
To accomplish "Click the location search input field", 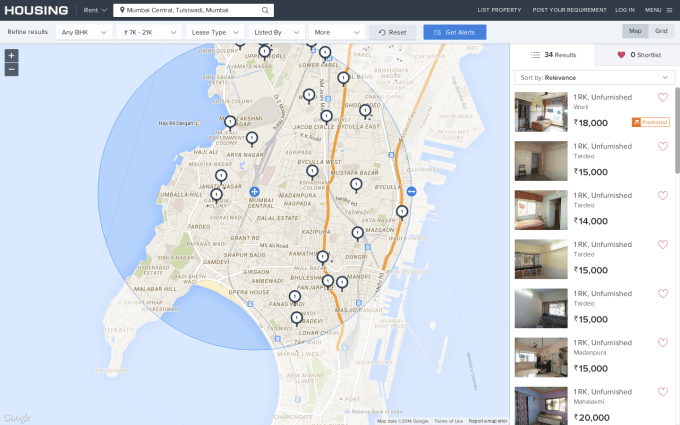I will (x=193, y=10).
